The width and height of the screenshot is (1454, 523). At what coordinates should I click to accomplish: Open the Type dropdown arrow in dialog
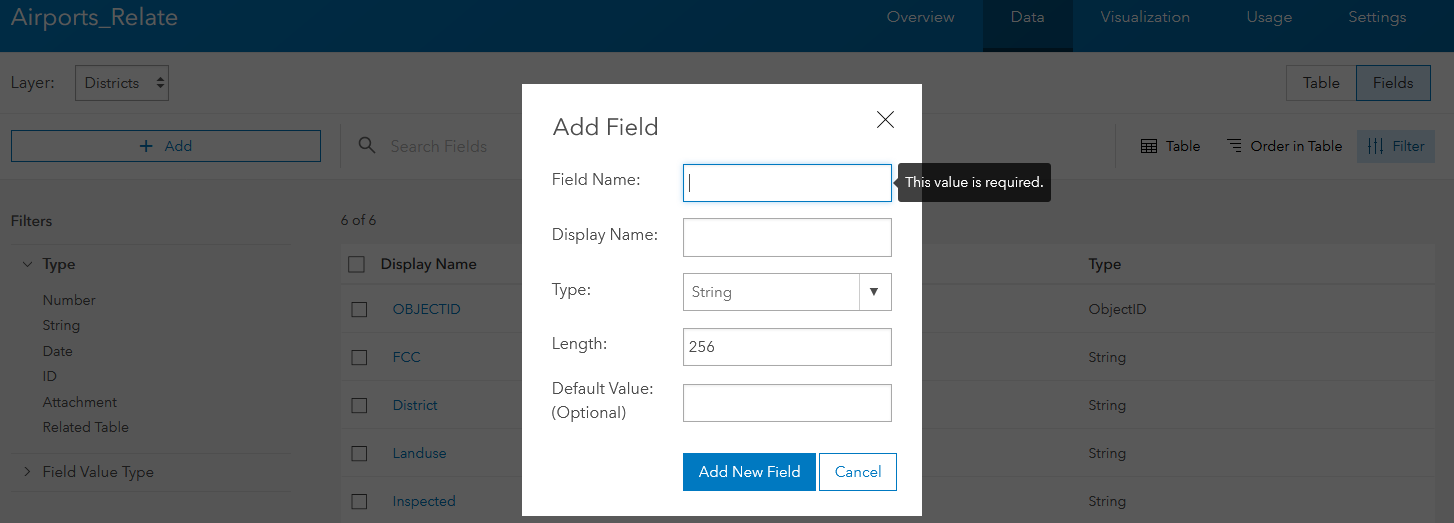click(874, 292)
